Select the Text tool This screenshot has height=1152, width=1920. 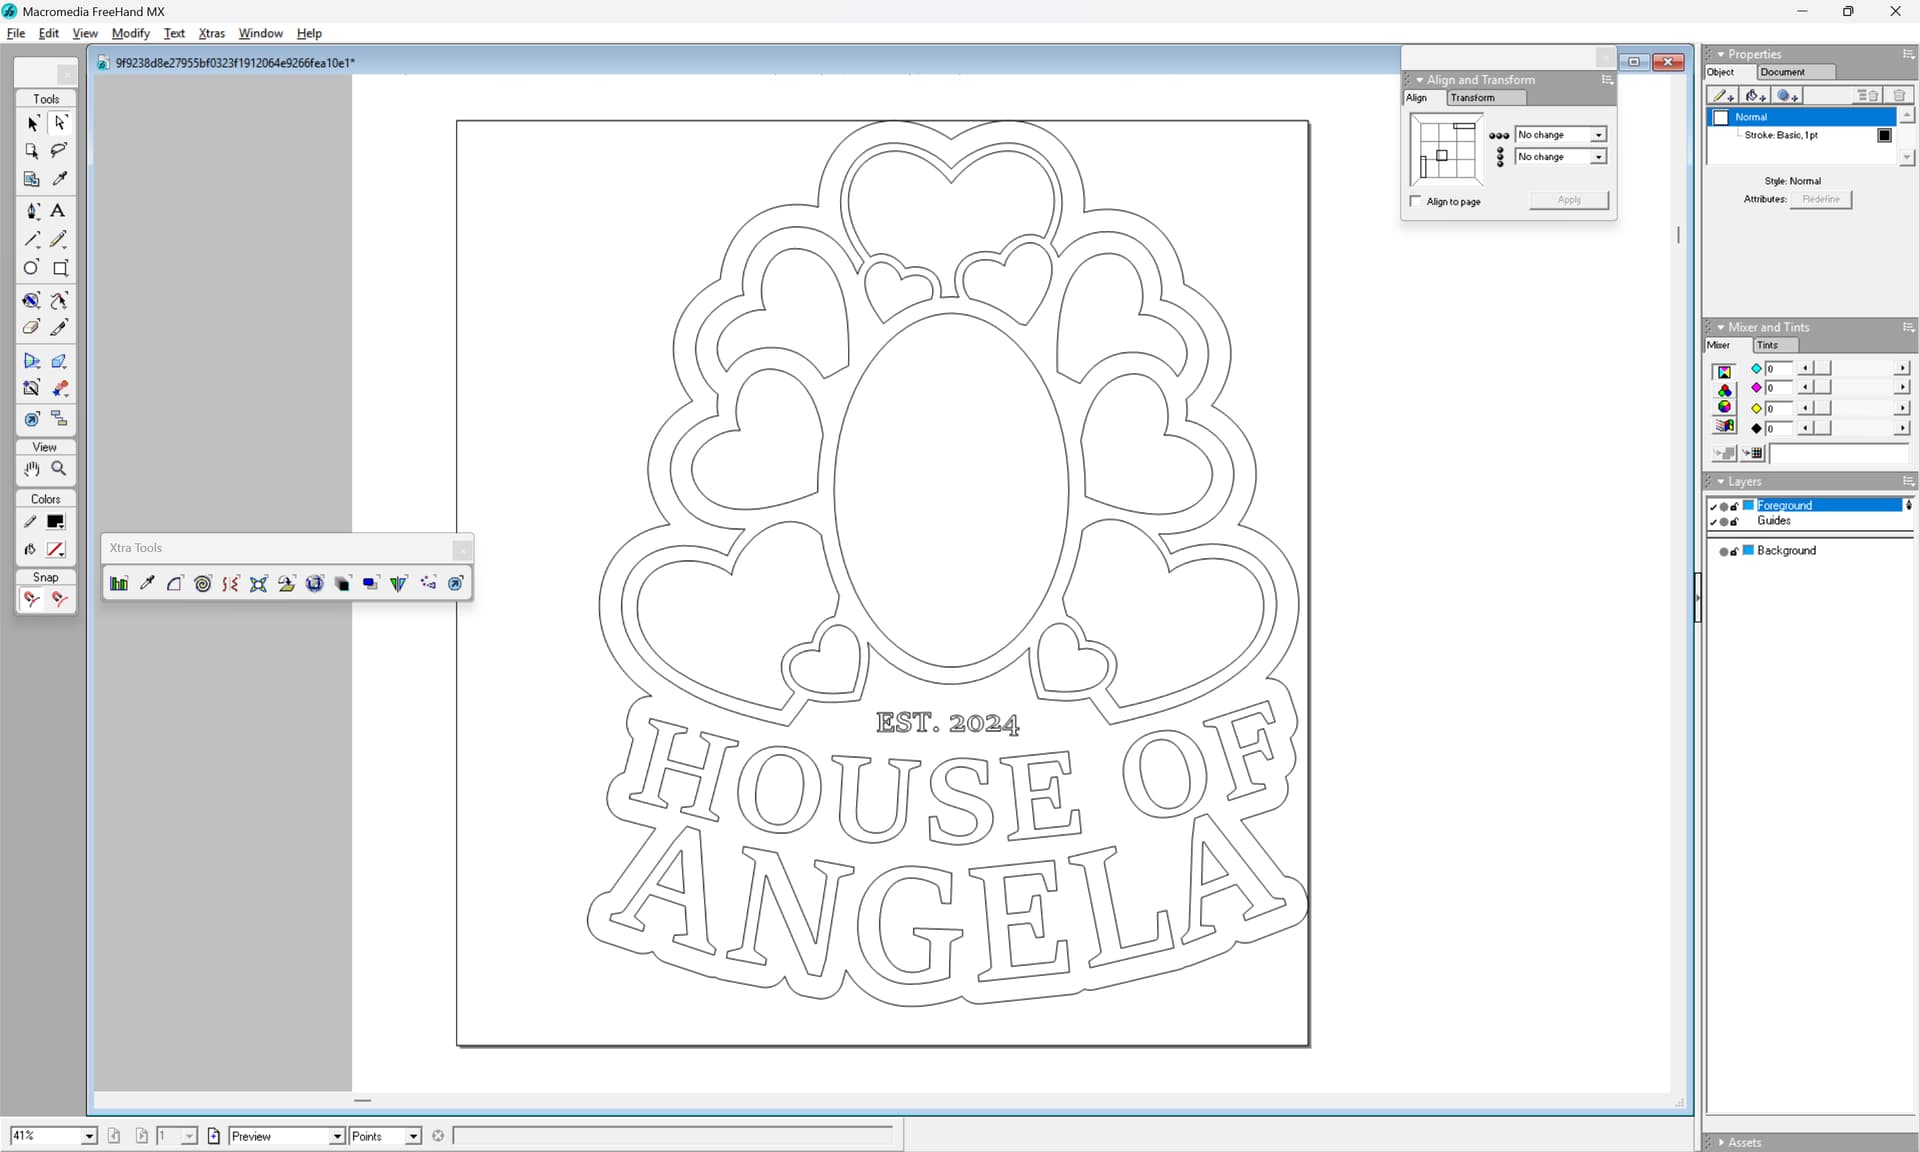pyautogui.click(x=58, y=211)
